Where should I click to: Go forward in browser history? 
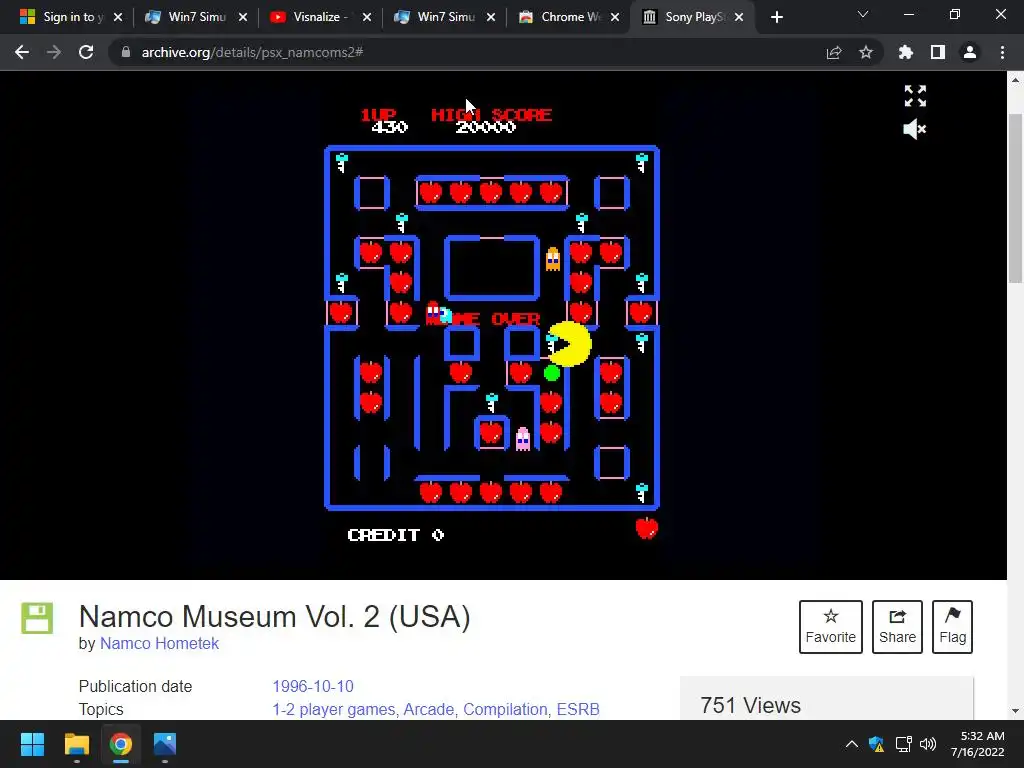tap(54, 52)
